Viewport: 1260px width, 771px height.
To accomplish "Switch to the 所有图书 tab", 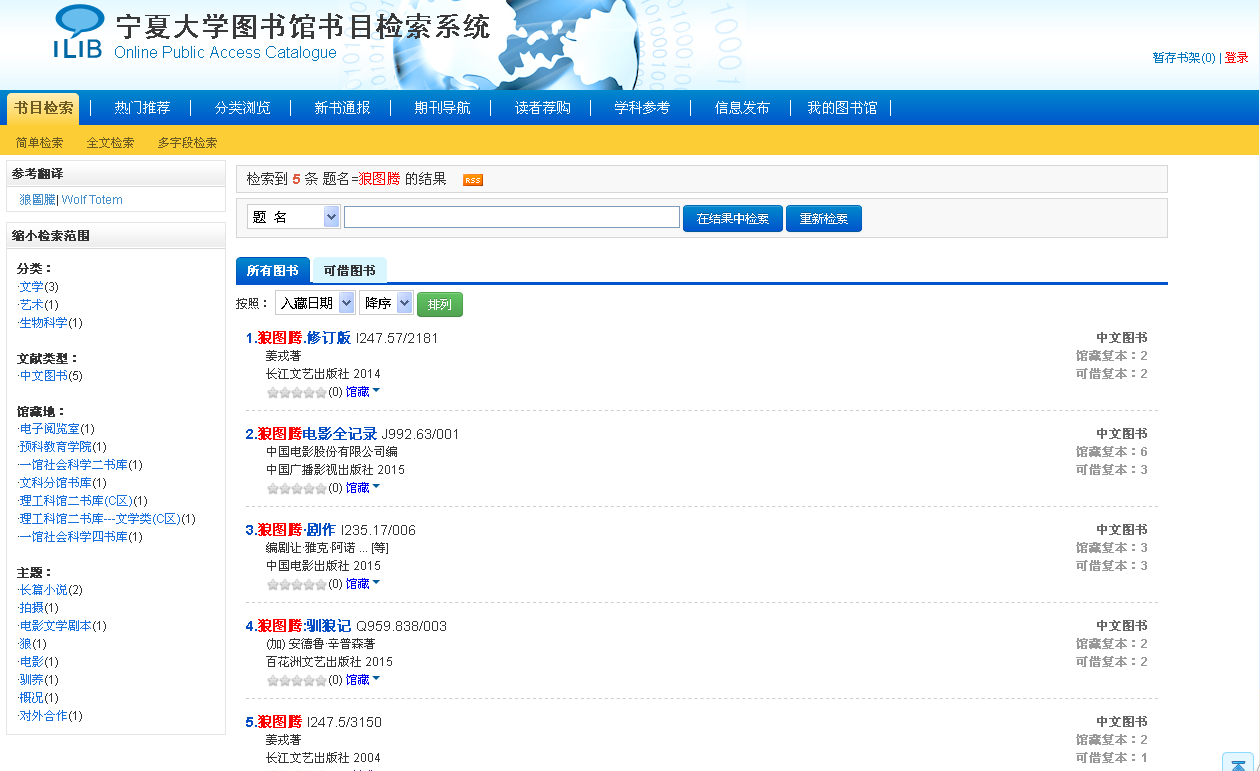I will (x=273, y=271).
